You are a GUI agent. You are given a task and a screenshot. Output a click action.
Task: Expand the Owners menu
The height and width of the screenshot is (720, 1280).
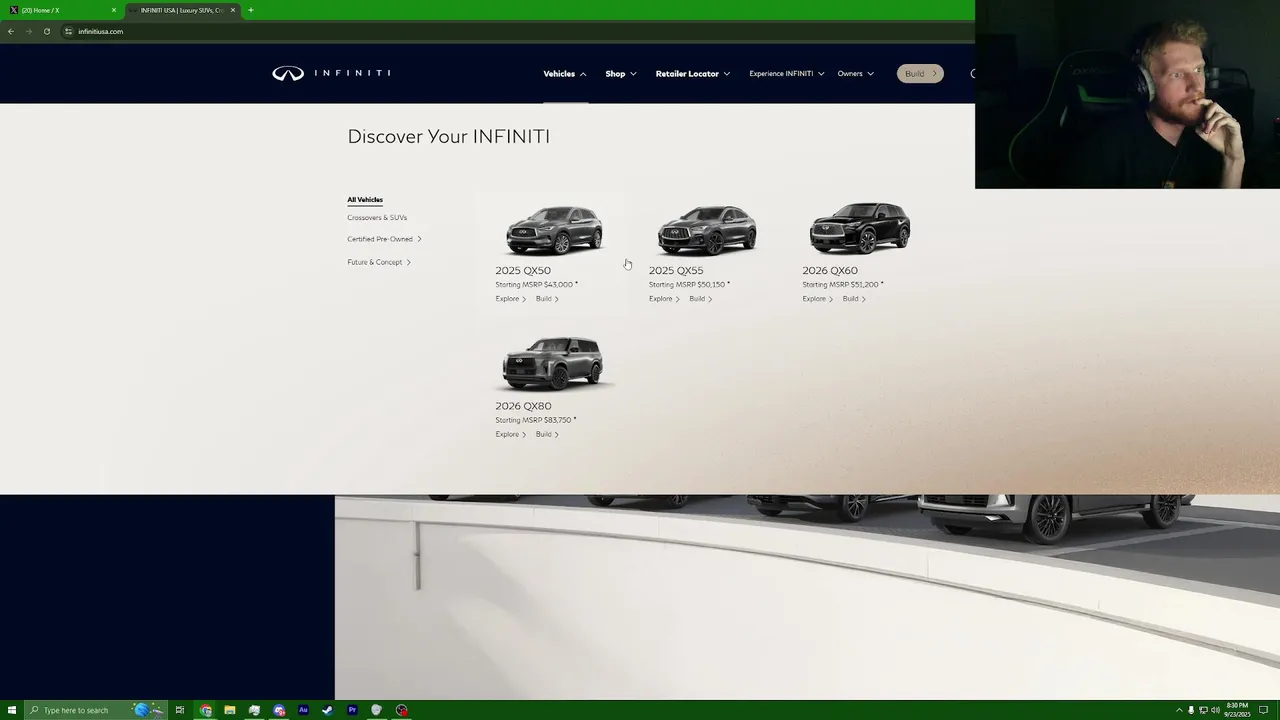[856, 73]
